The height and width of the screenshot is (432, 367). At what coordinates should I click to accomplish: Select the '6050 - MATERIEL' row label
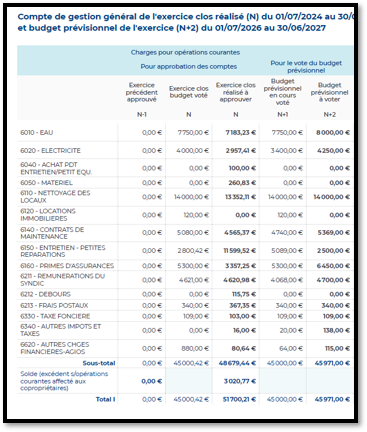pos(46,183)
